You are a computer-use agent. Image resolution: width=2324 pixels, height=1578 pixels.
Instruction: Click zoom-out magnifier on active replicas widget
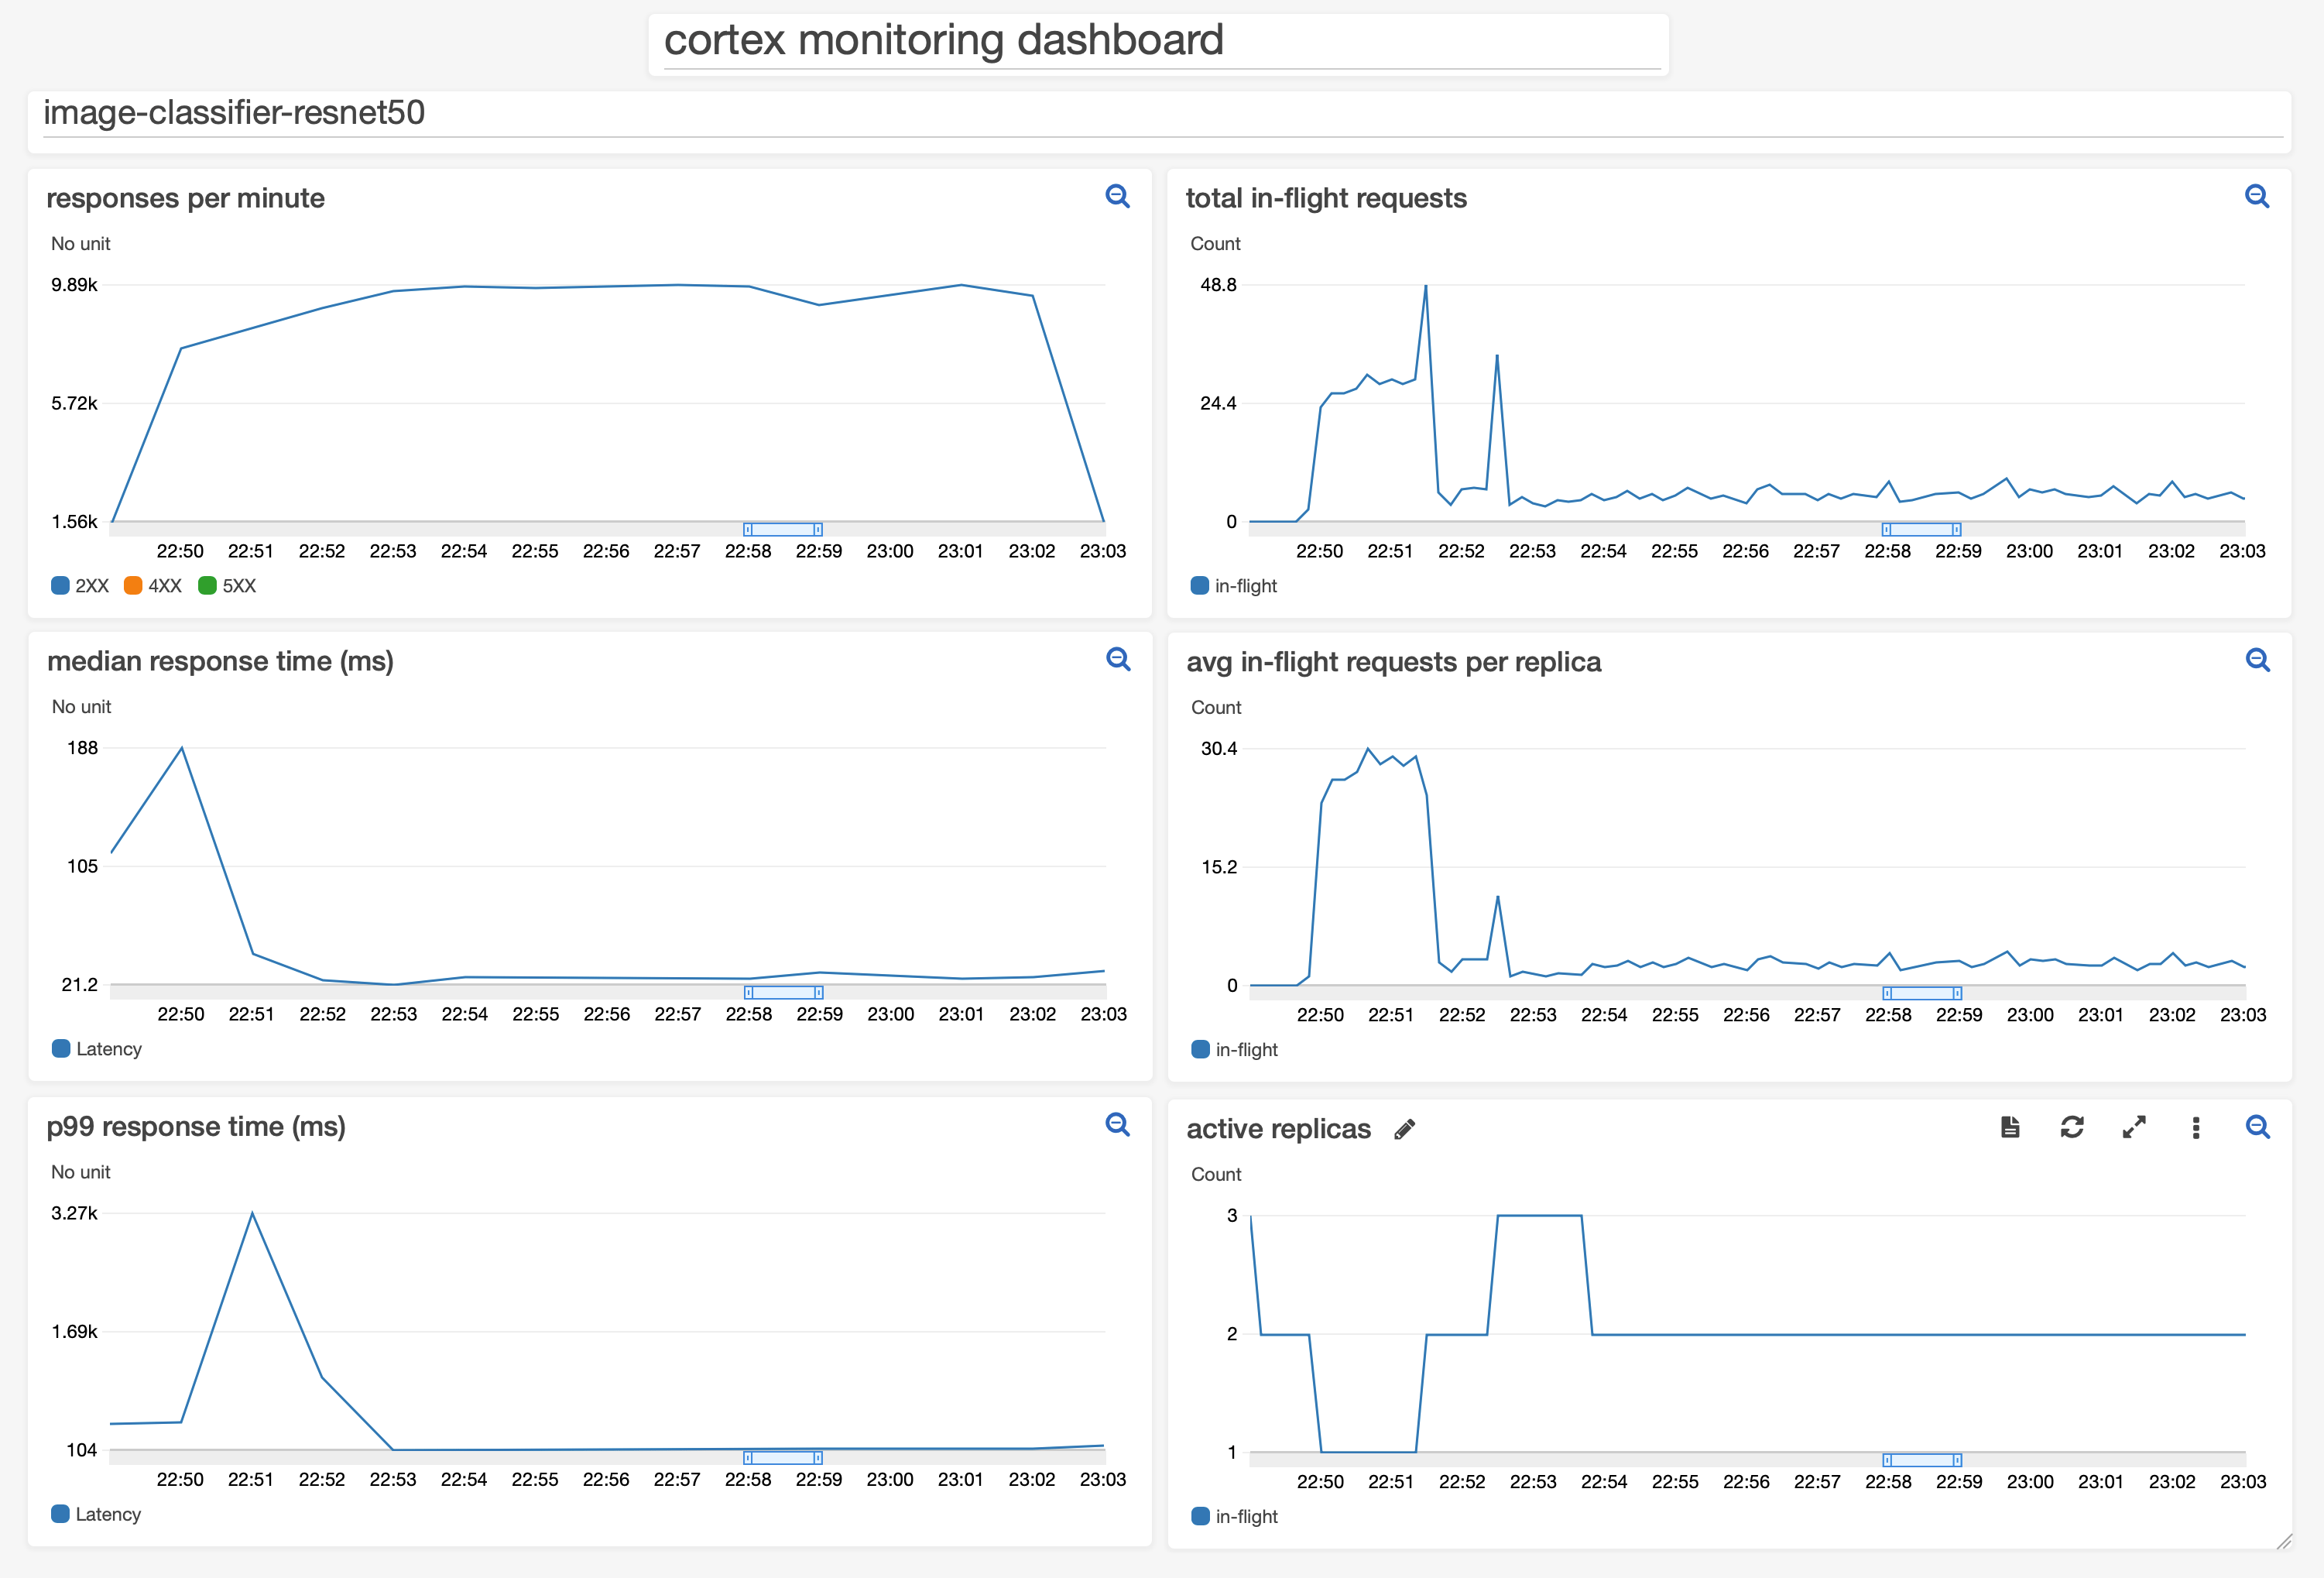[2256, 1127]
